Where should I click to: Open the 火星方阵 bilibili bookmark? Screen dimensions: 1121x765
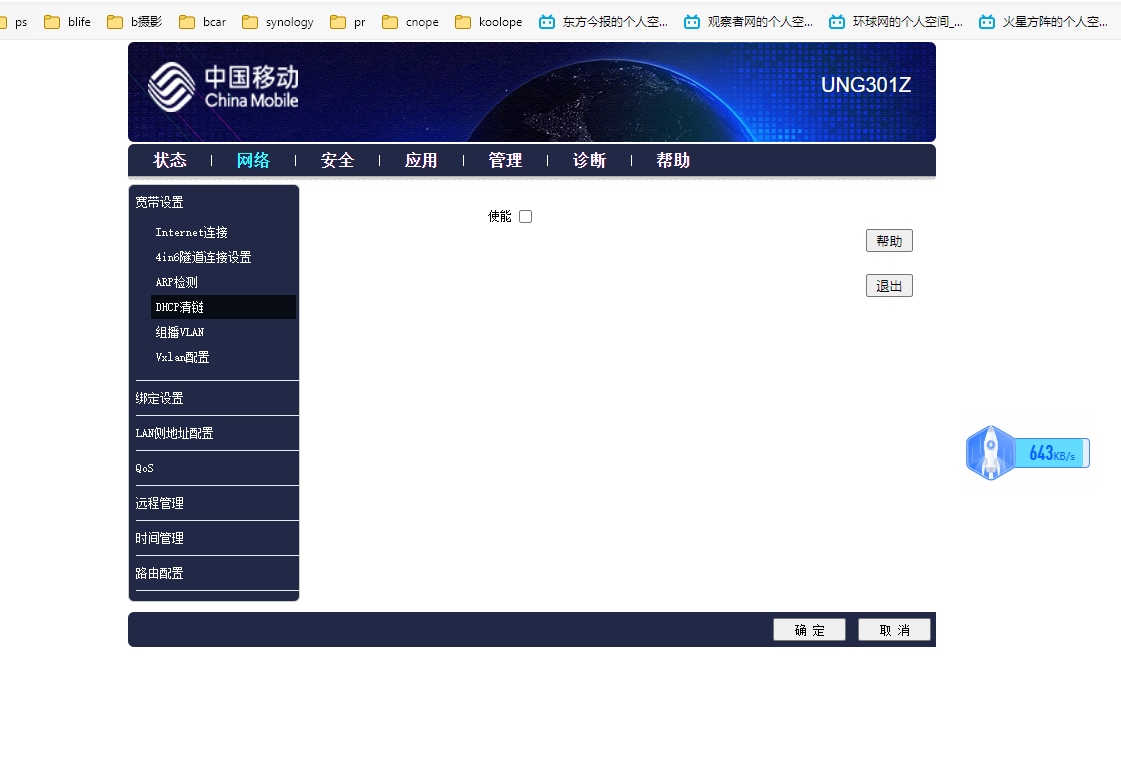[1043, 22]
